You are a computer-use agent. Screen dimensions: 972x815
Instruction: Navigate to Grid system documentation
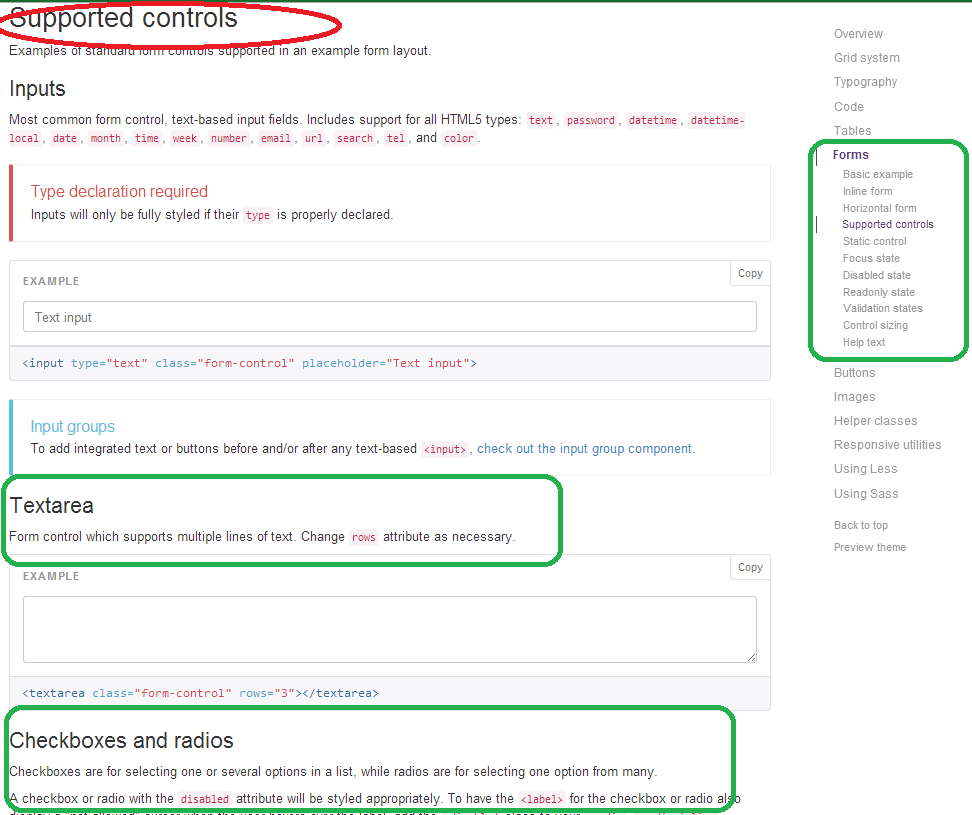(866, 57)
